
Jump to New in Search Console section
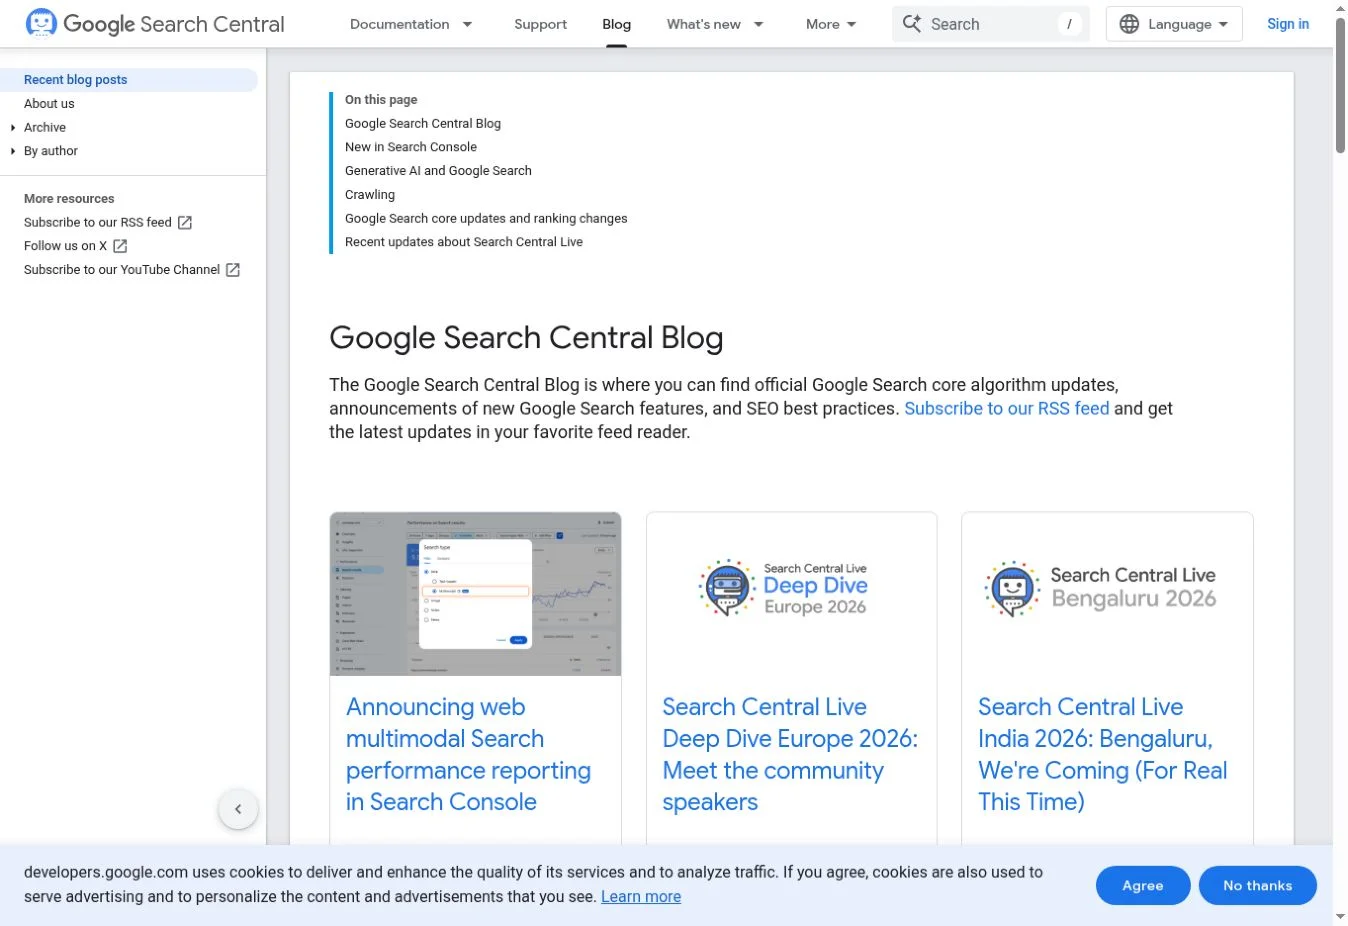[x=411, y=147]
